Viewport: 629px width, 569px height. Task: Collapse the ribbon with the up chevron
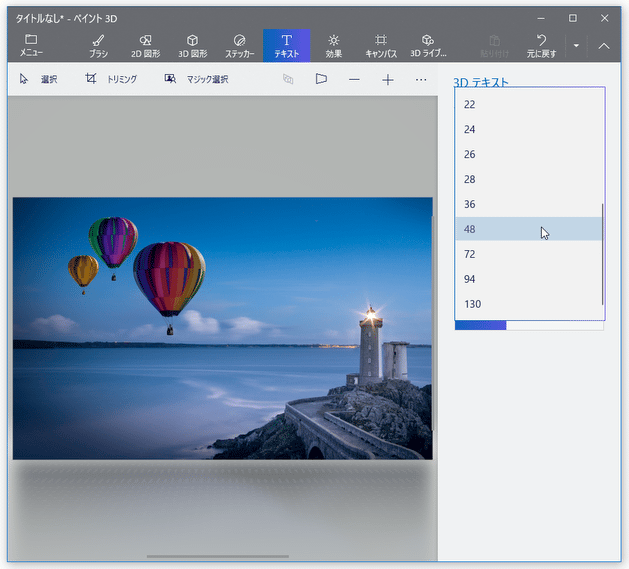pyautogui.click(x=604, y=46)
